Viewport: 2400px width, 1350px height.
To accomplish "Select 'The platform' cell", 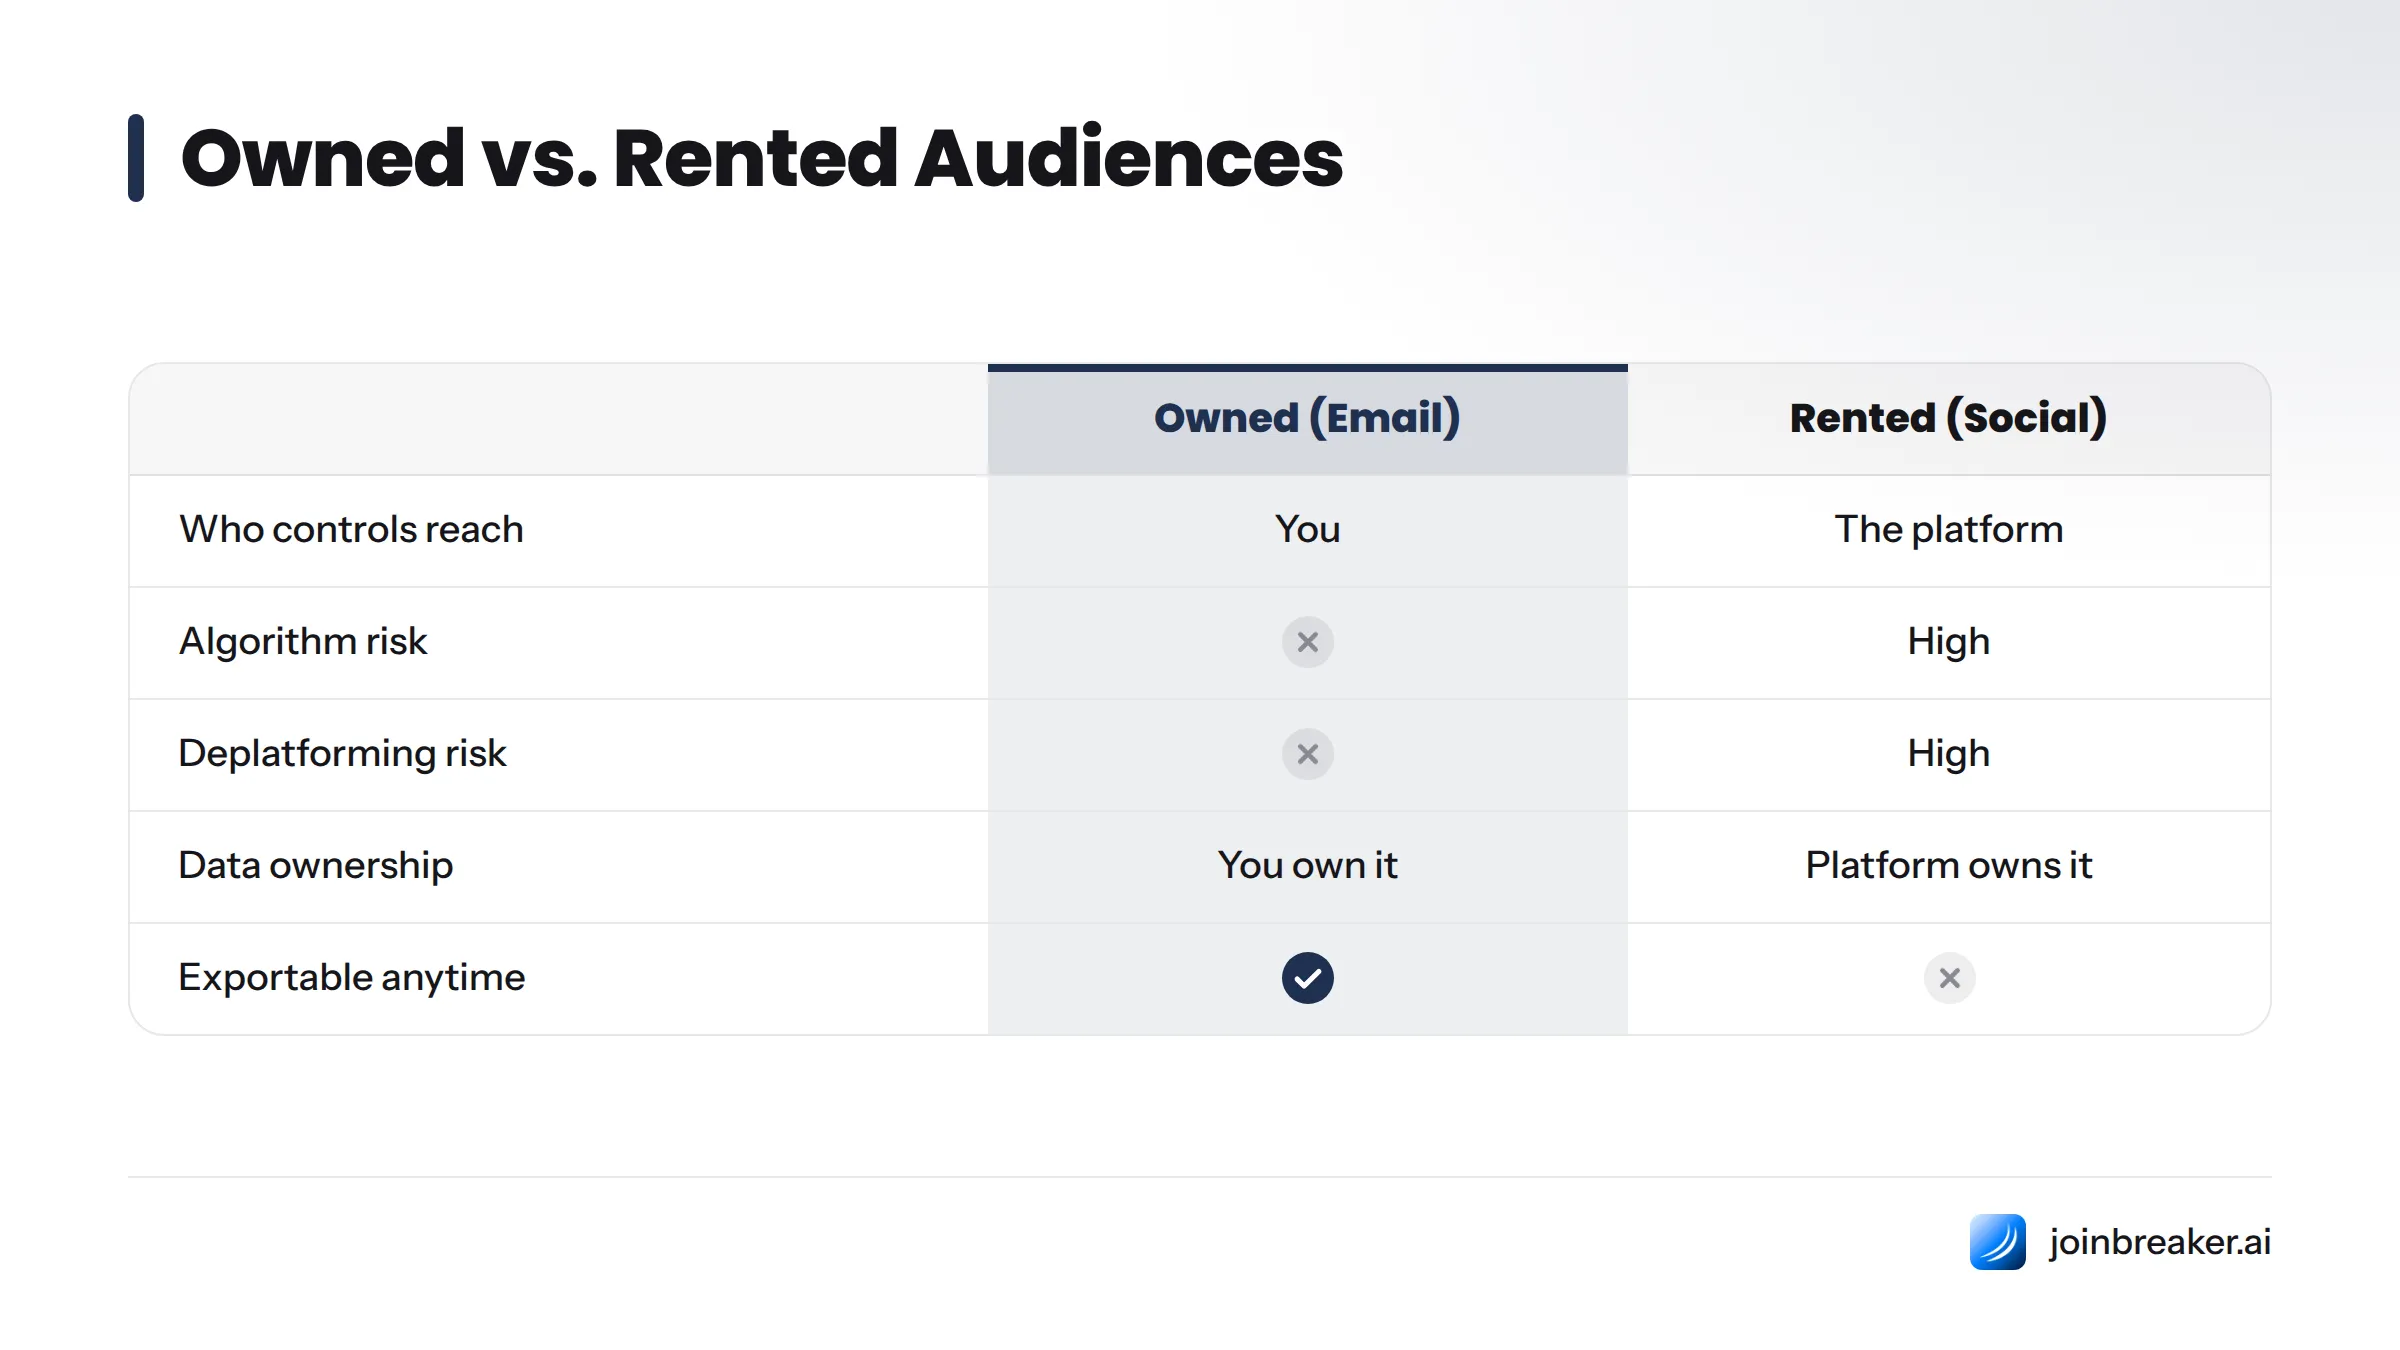I will 1948,529.
